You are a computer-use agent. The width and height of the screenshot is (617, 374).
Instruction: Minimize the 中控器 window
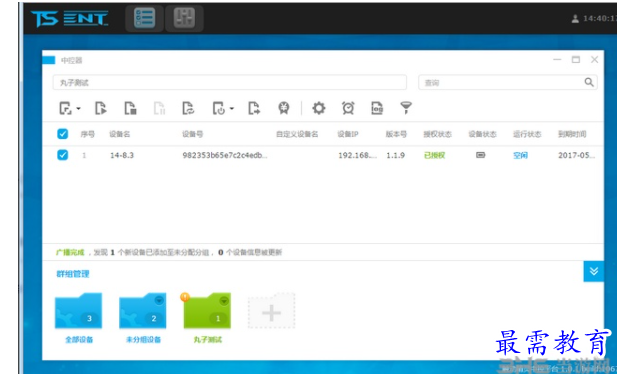point(557,59)
